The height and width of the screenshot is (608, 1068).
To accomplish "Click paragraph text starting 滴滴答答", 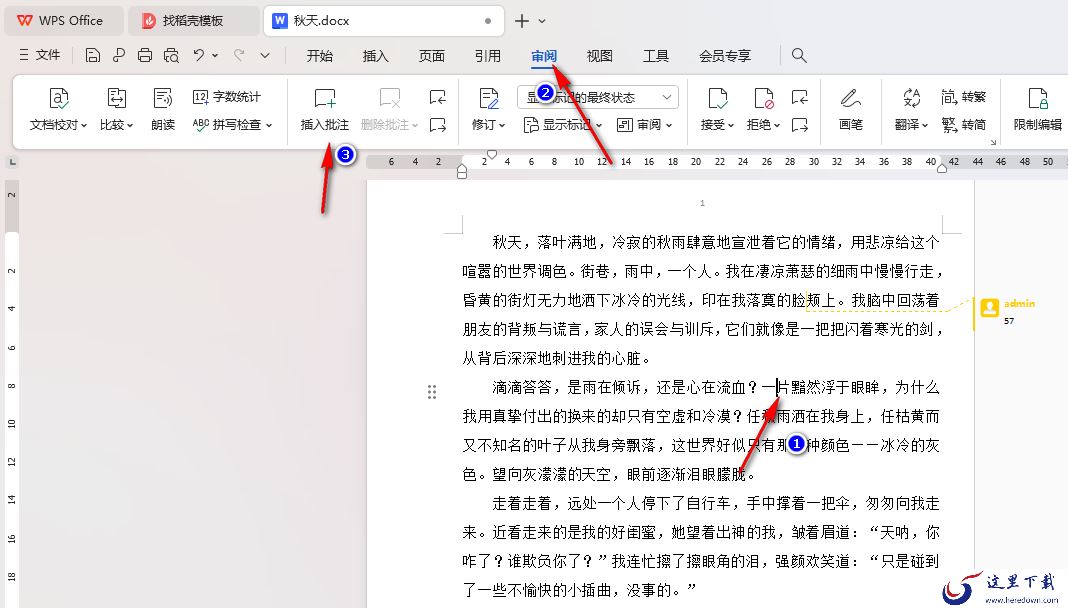I will pos(701,430).
